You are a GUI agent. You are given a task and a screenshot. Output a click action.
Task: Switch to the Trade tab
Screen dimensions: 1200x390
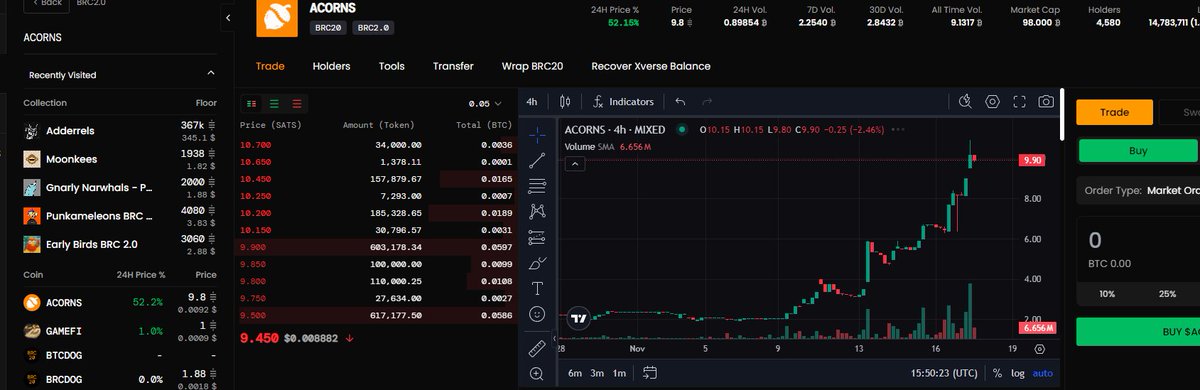(x=270, y=66)
